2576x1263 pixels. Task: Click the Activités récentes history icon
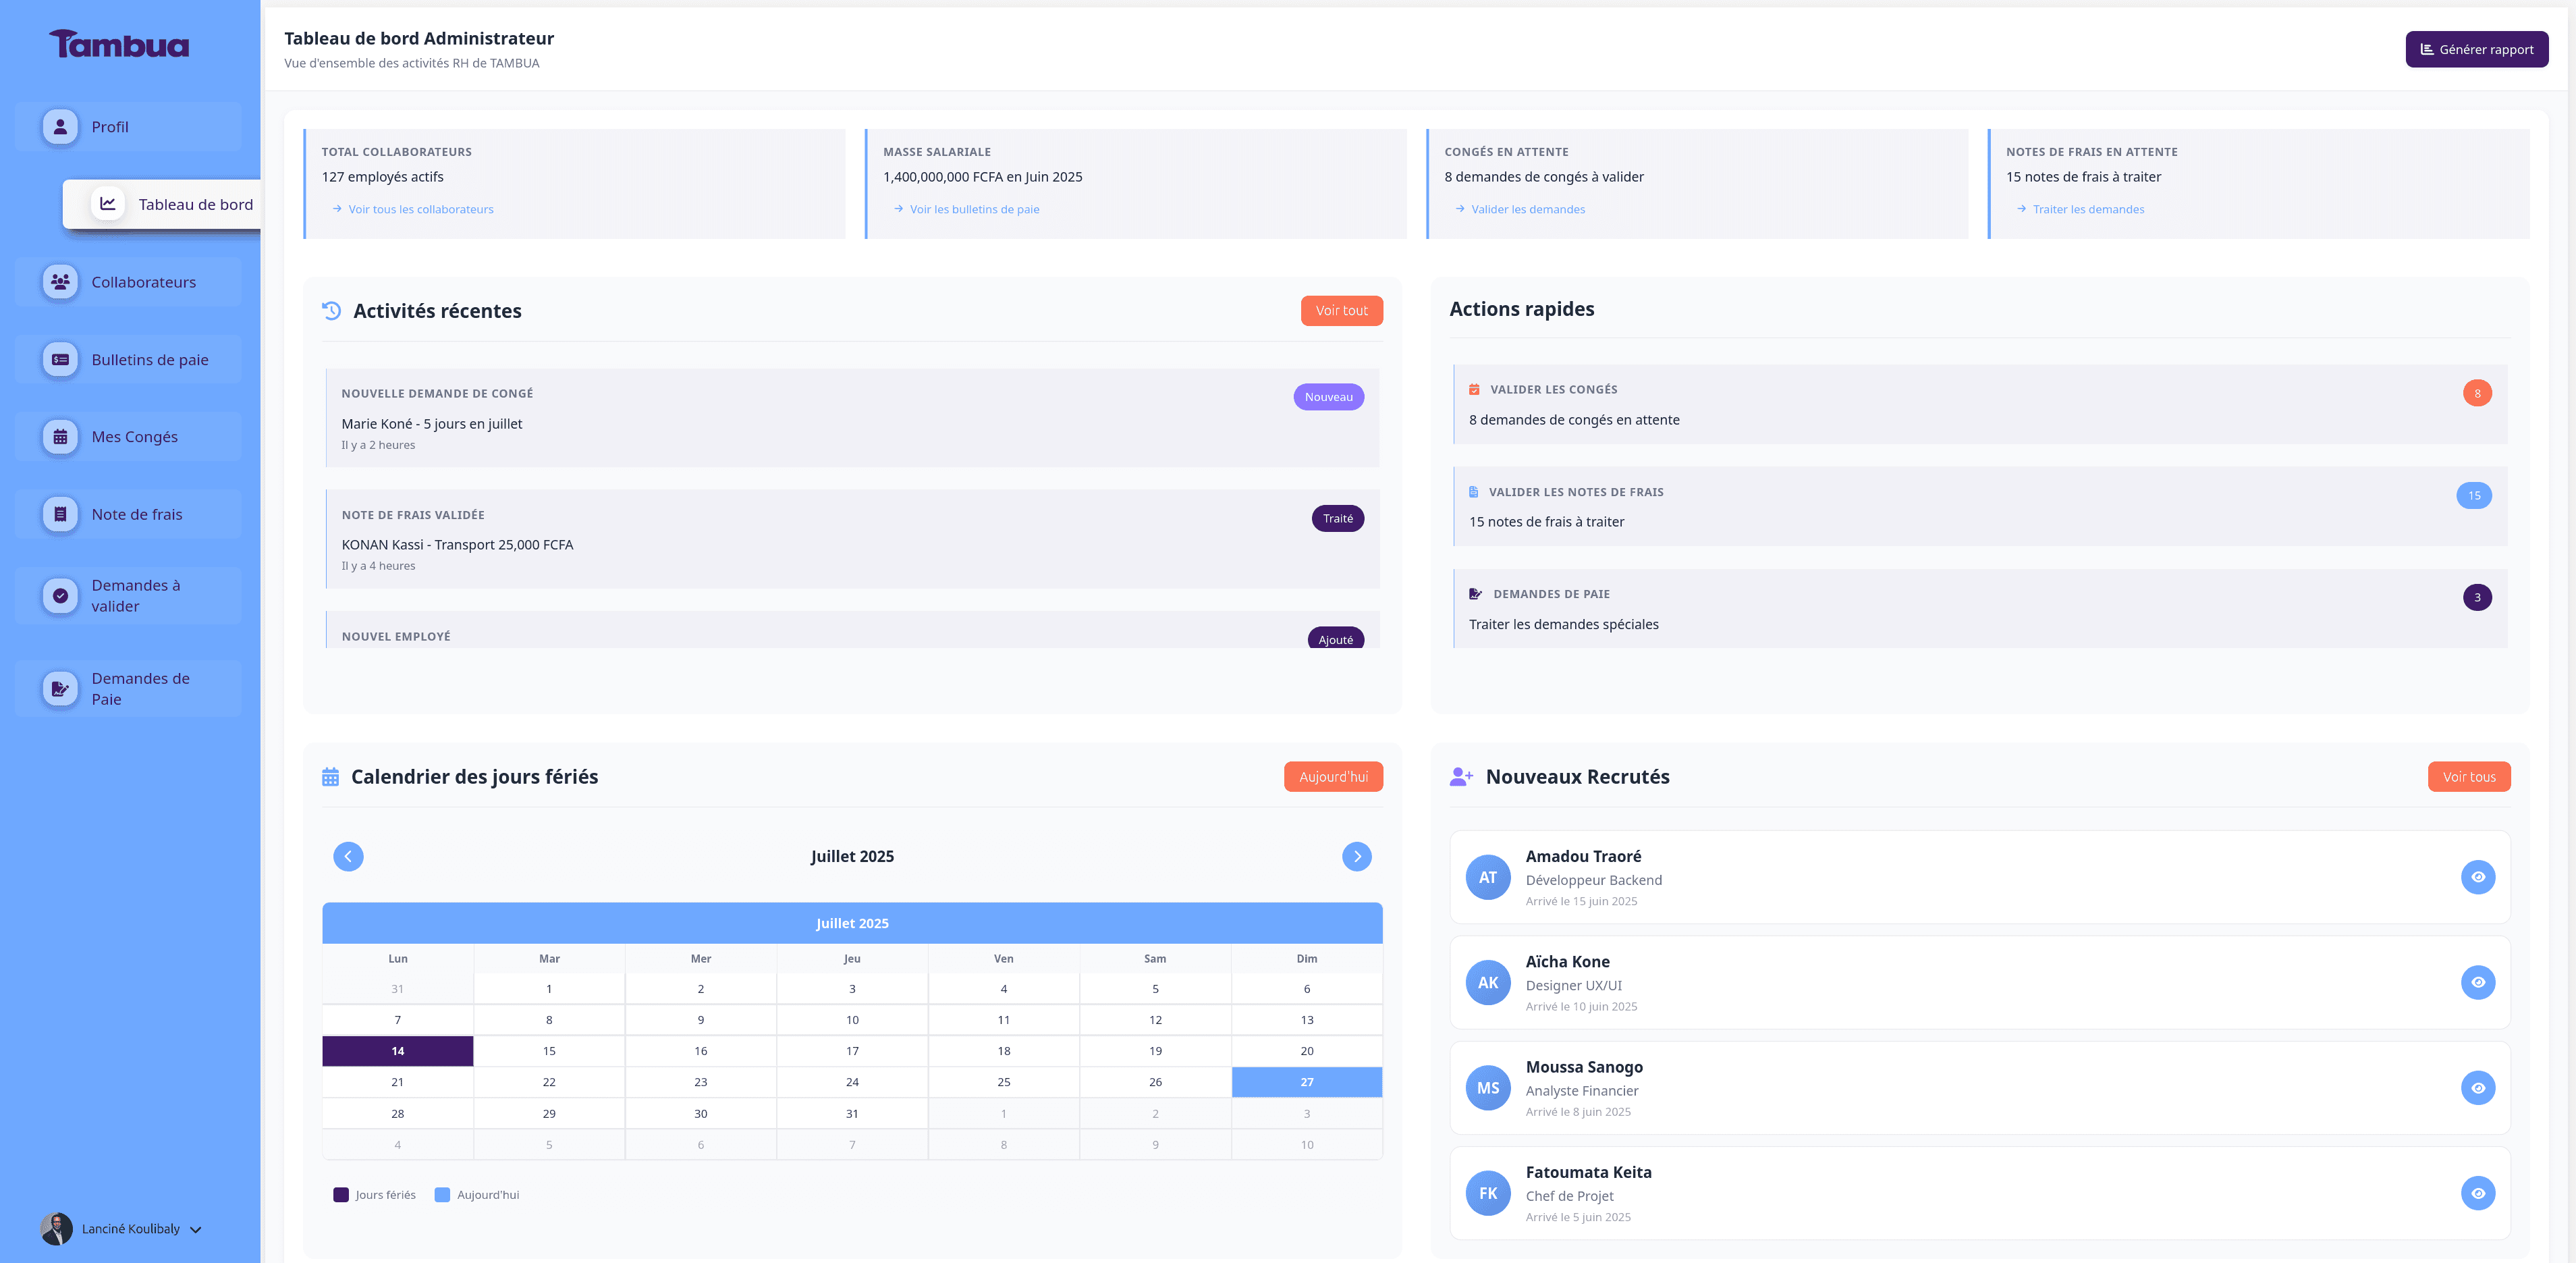click(x=330, y=310)
